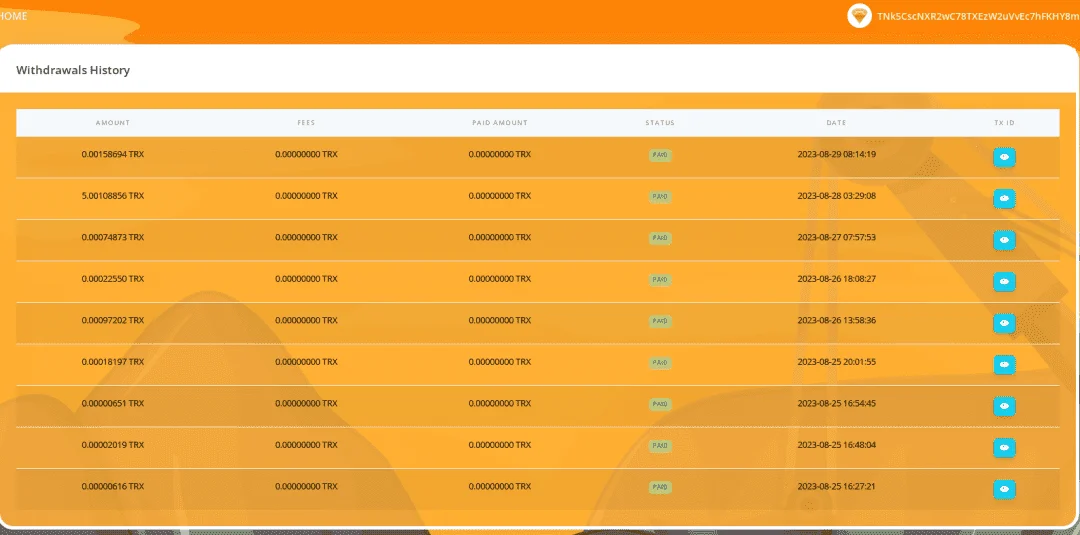Image resolution: width=1080 pixels, height=535 pixels.
Task: Select the PAID badge dated 2023-08-28 03:29:08
Action: click(660, 197)
